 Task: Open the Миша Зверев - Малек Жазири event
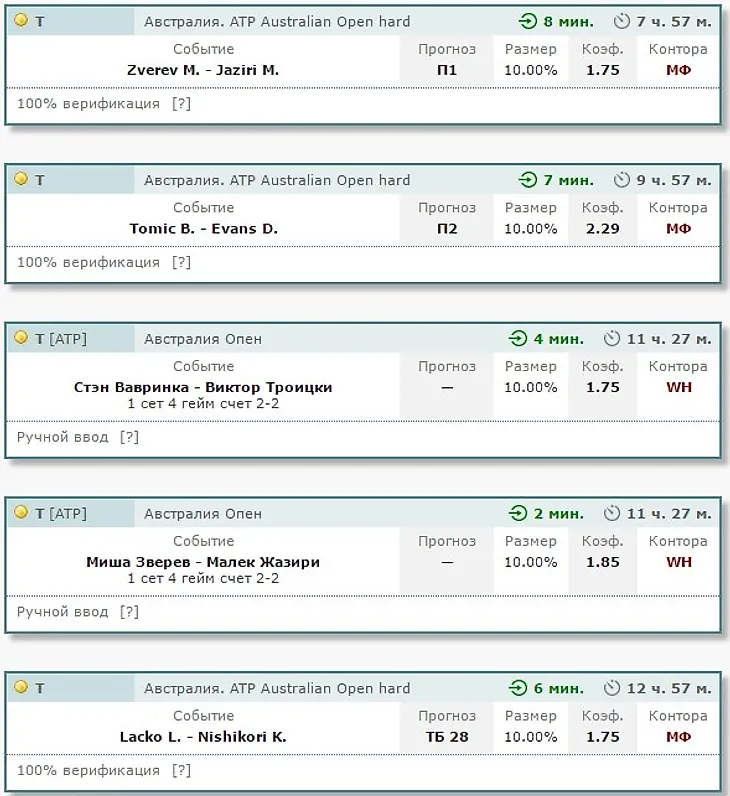[x=203, y=562]
